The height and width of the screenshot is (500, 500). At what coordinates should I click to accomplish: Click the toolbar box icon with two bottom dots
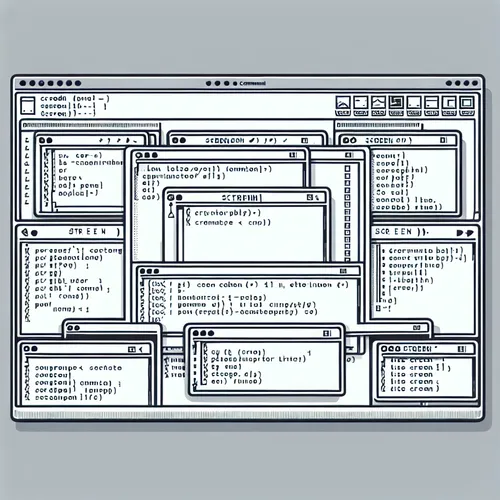point(414,102)
